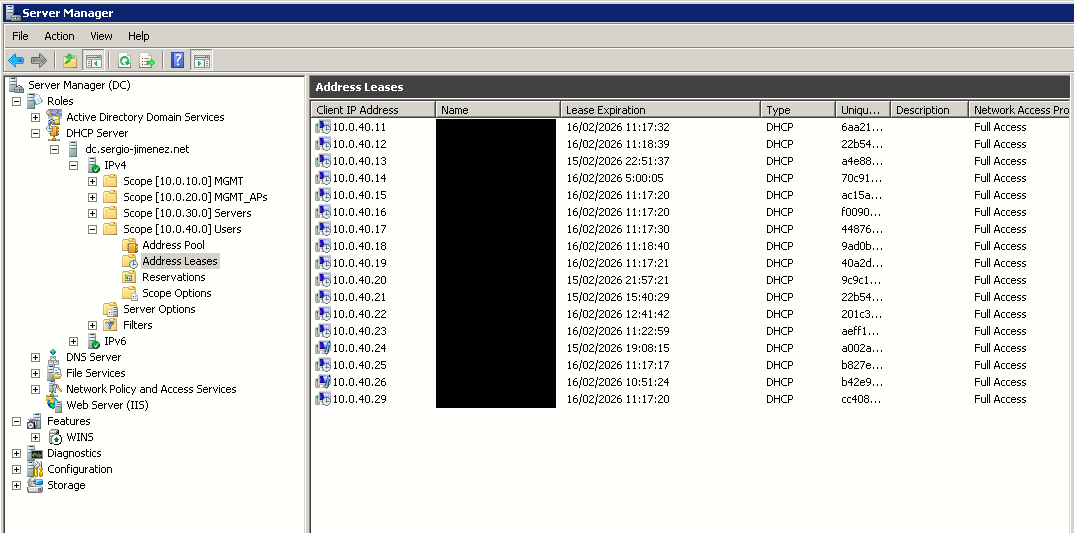Click the Up One Level folder icon
Image resolution: width=1074 pixels, height=533 pixels.
tap(70, 61)
